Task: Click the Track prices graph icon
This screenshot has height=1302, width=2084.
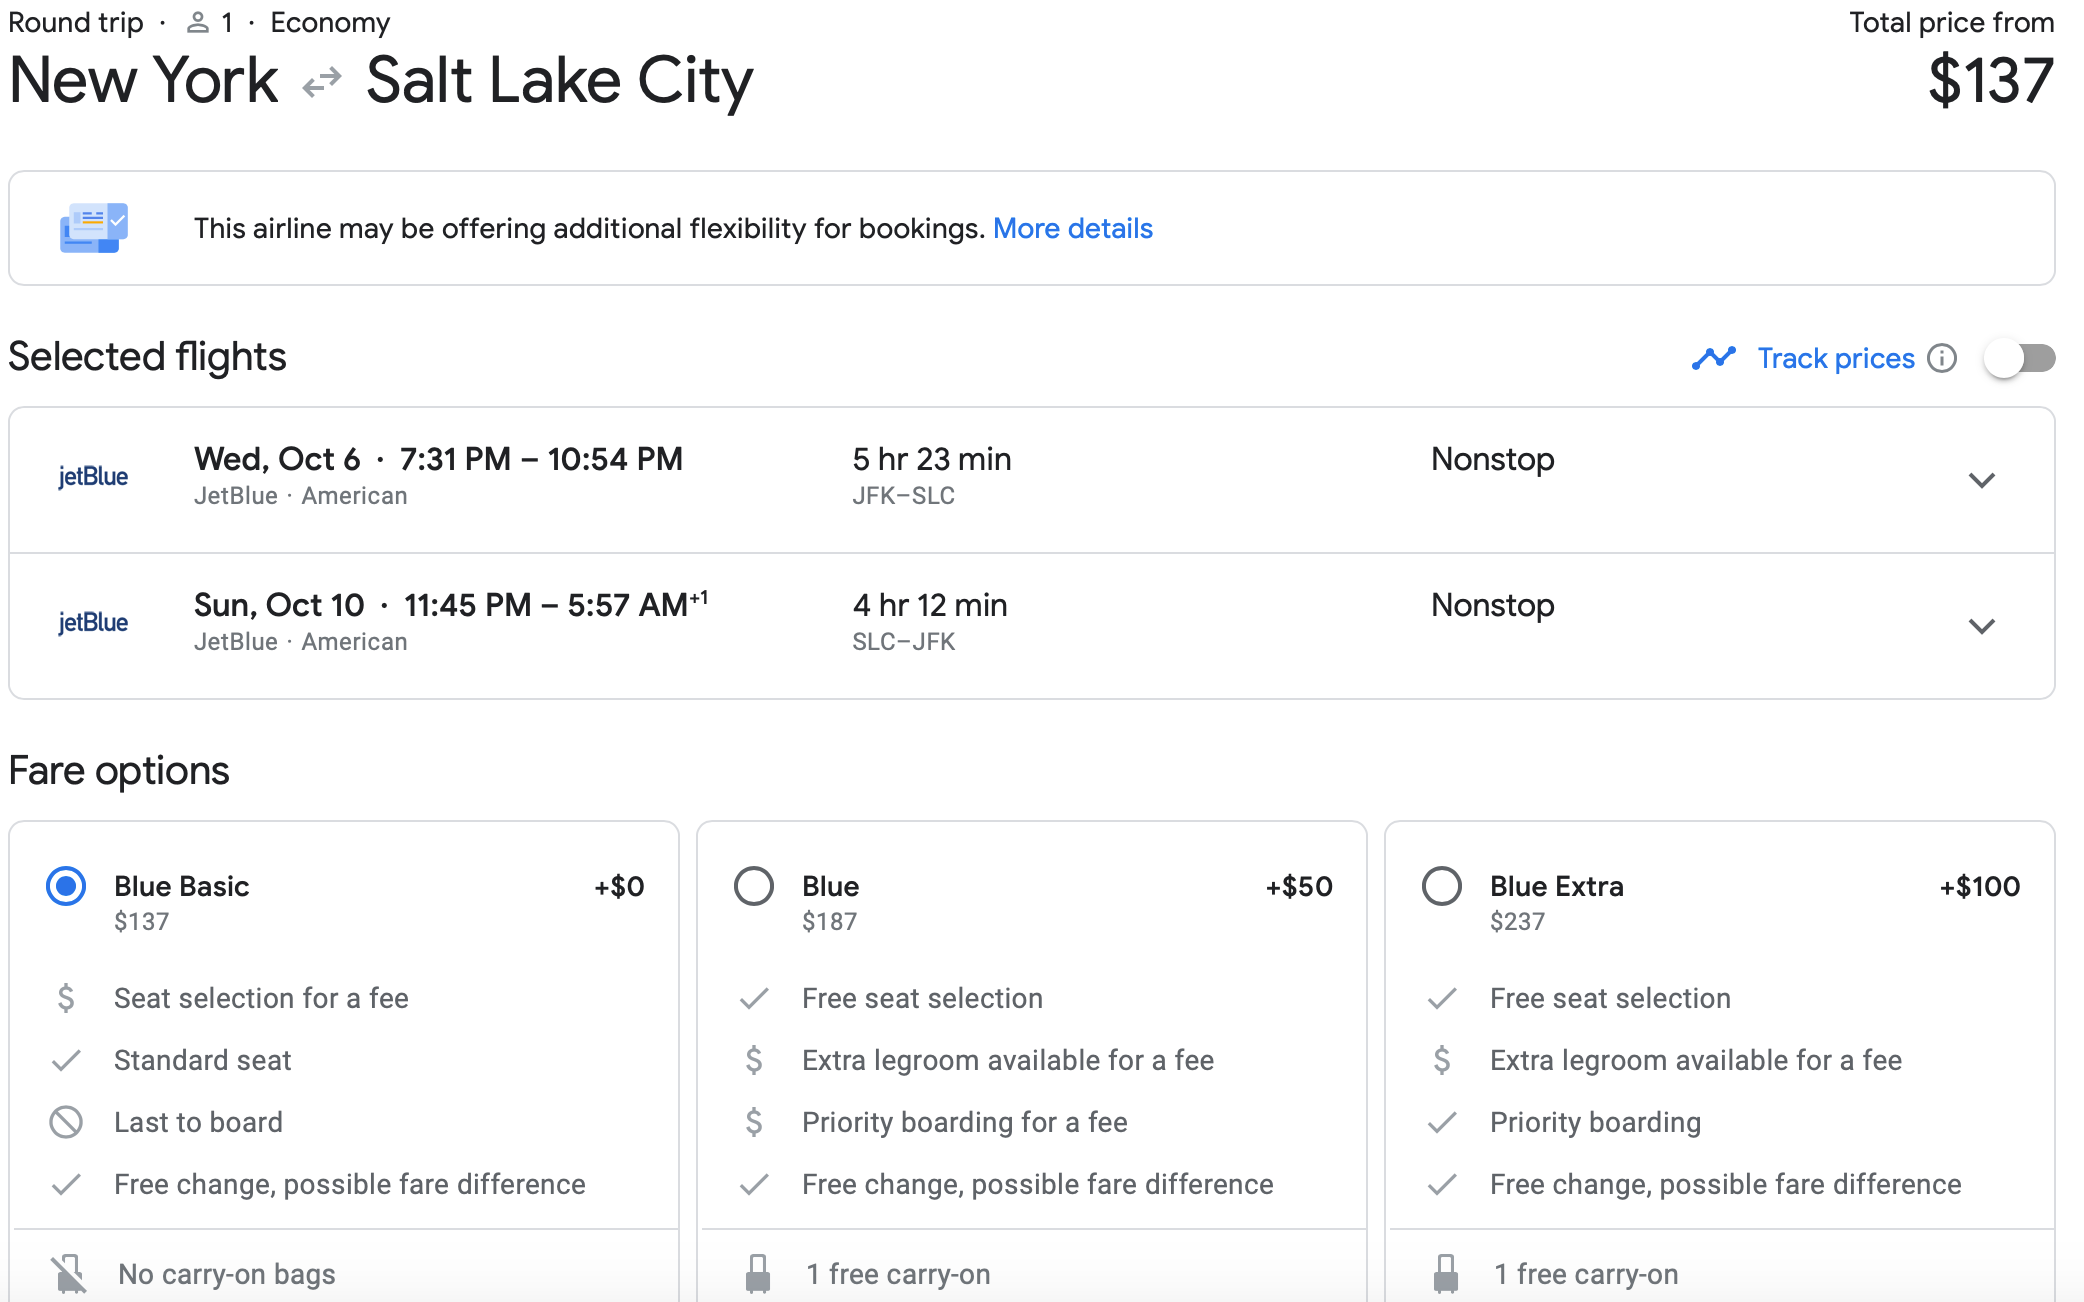Action: 1713,358
